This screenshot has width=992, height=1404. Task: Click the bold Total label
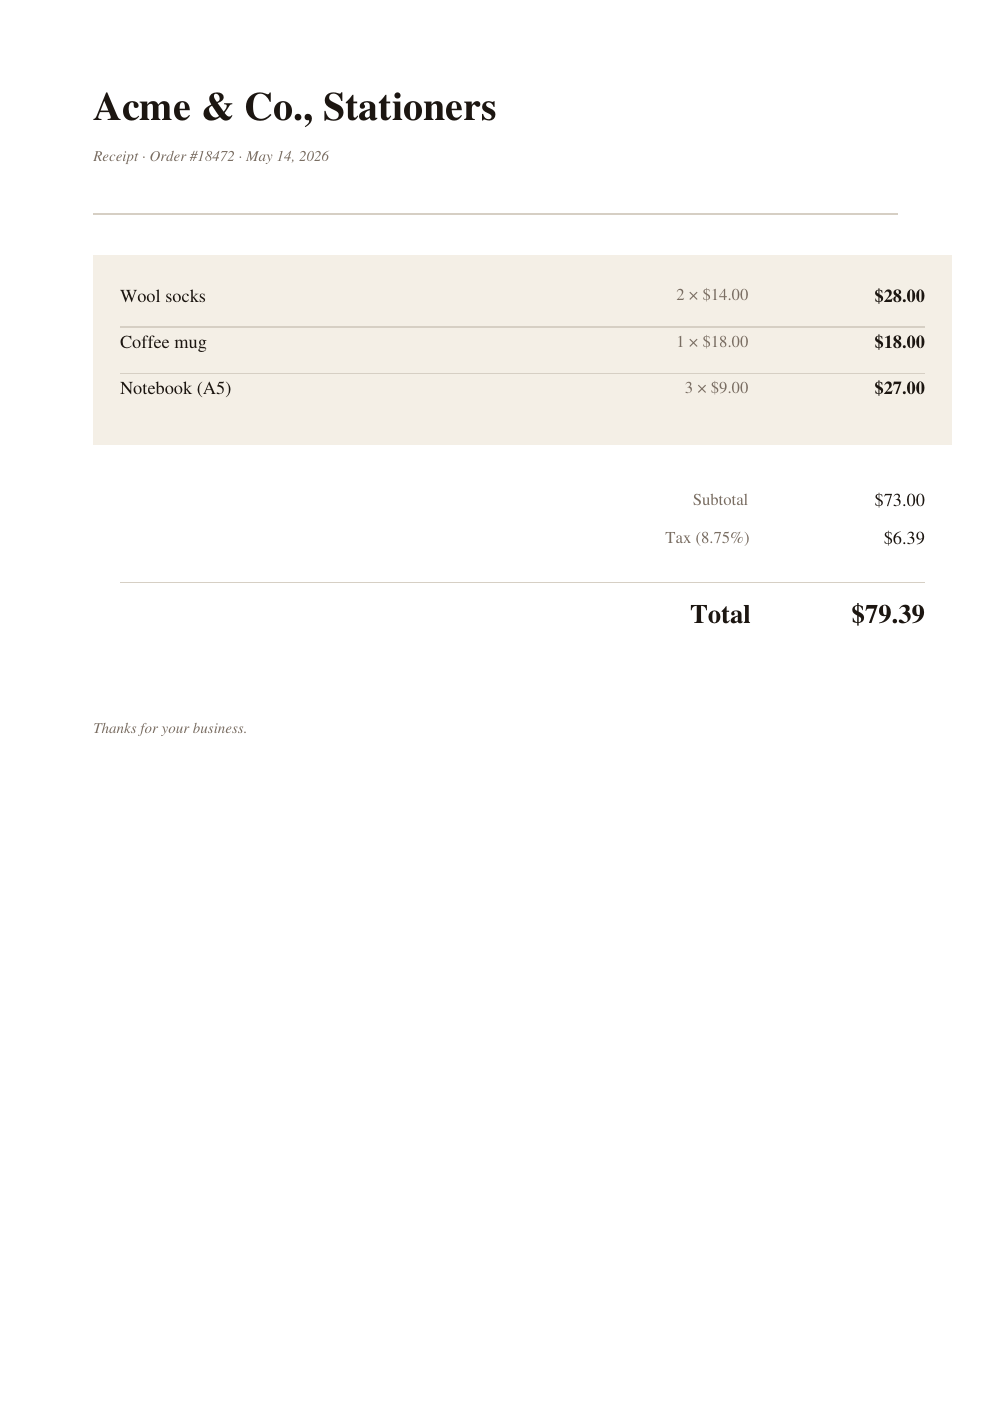720,614
